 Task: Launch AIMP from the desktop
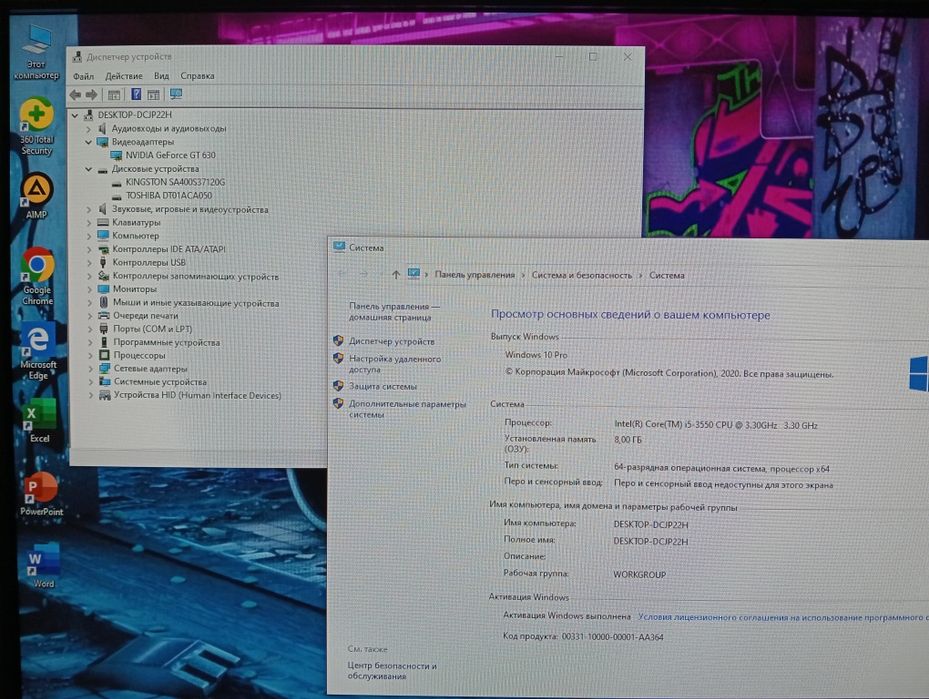(x=37, y=195)
